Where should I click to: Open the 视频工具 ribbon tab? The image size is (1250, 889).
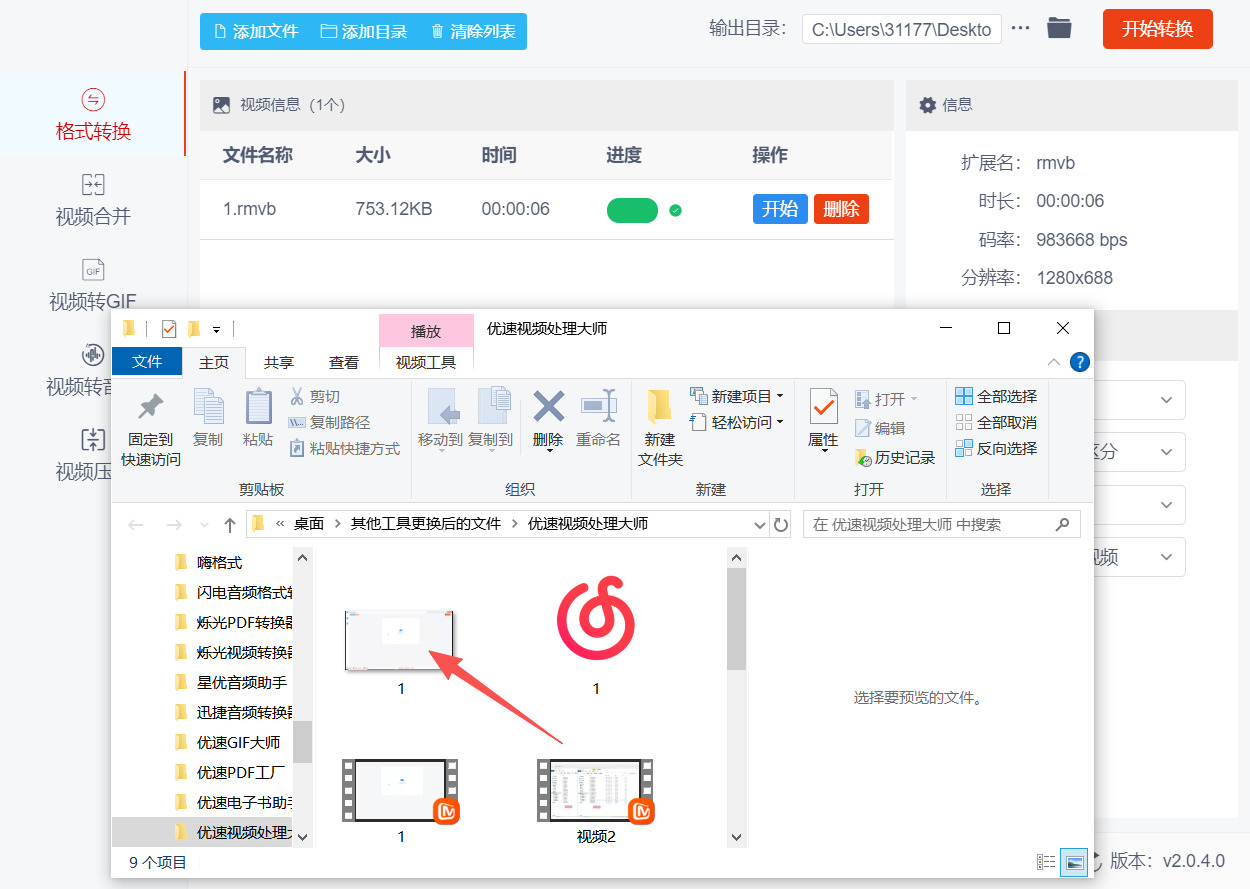click(x=426, y=362)
